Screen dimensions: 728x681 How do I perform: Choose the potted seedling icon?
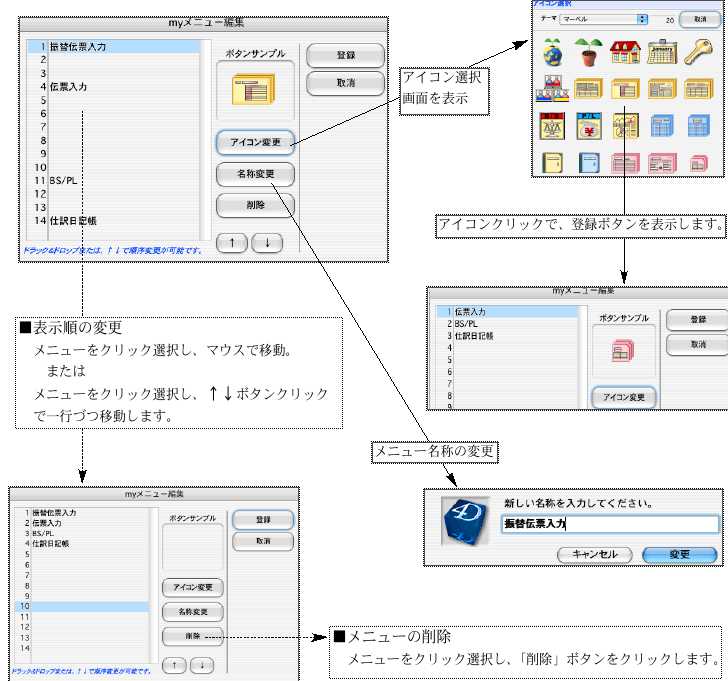[x=588, y=53]
